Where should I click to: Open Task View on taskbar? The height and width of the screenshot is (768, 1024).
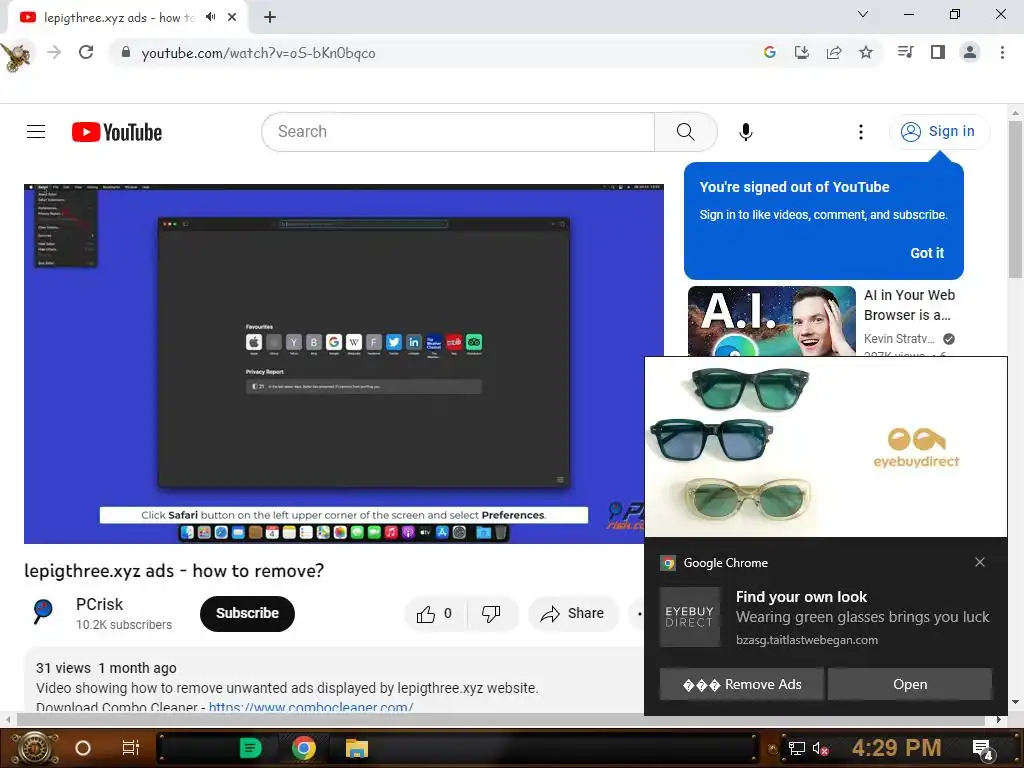(131, 748)
